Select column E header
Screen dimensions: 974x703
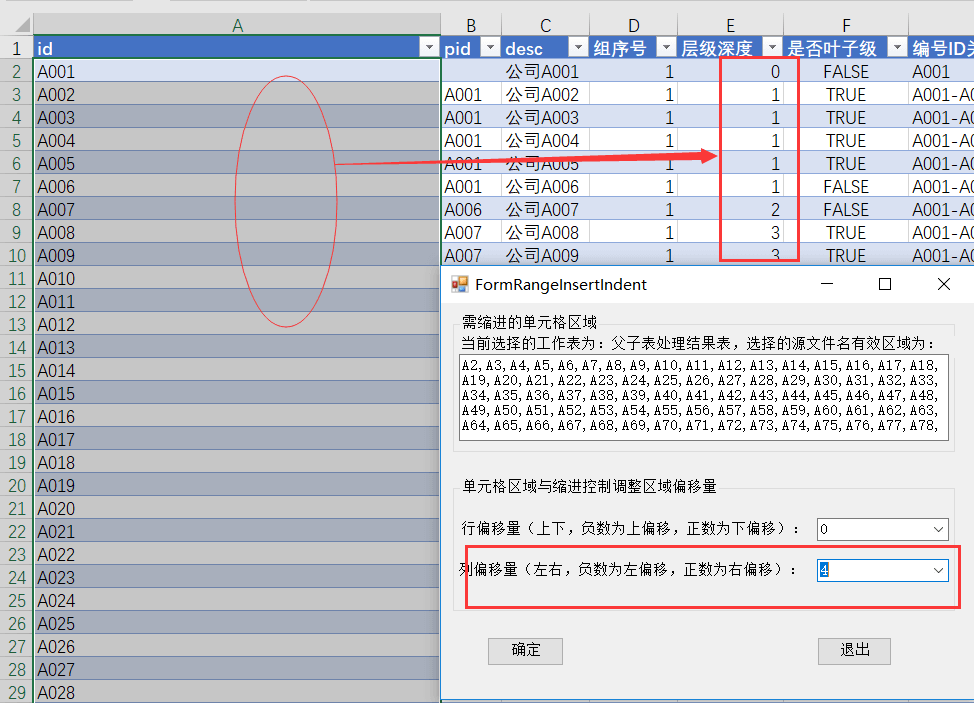pyautogui.click(x=730, y=25)
